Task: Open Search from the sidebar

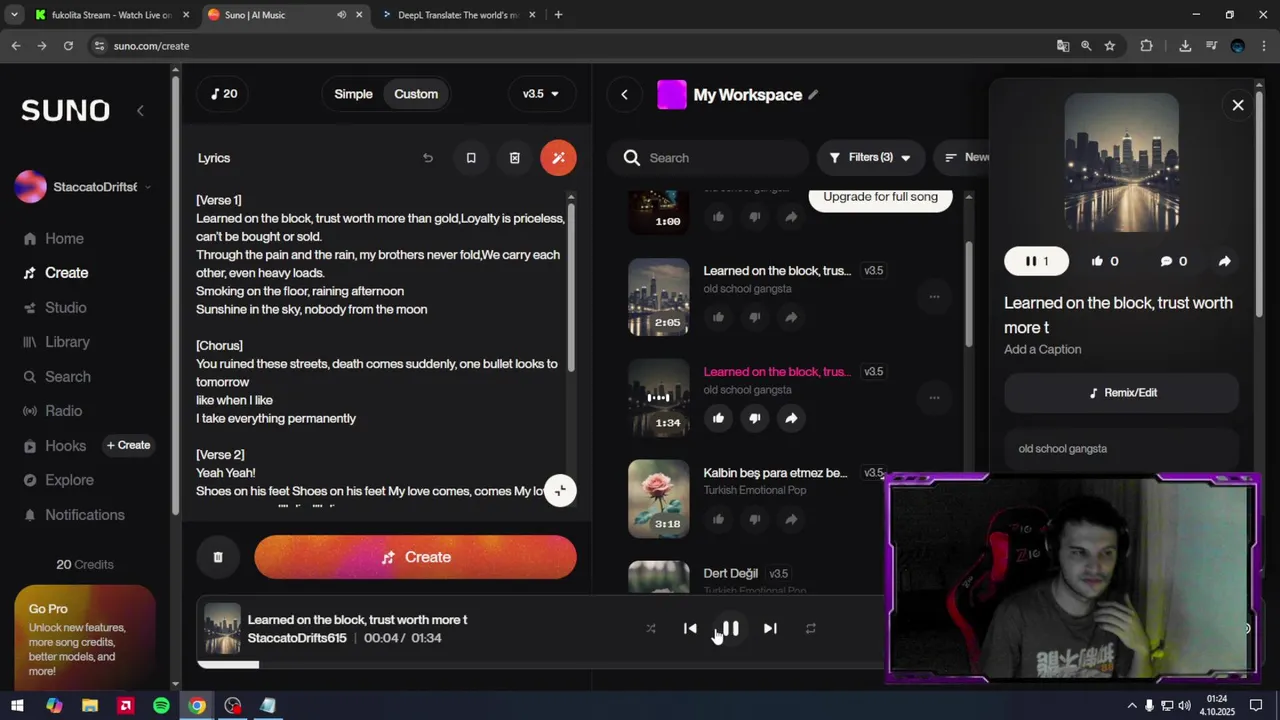Action: [57, 377]
